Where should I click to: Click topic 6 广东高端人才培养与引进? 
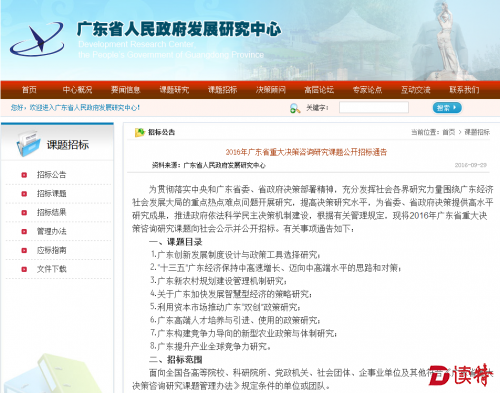click(x=235, y=320)
